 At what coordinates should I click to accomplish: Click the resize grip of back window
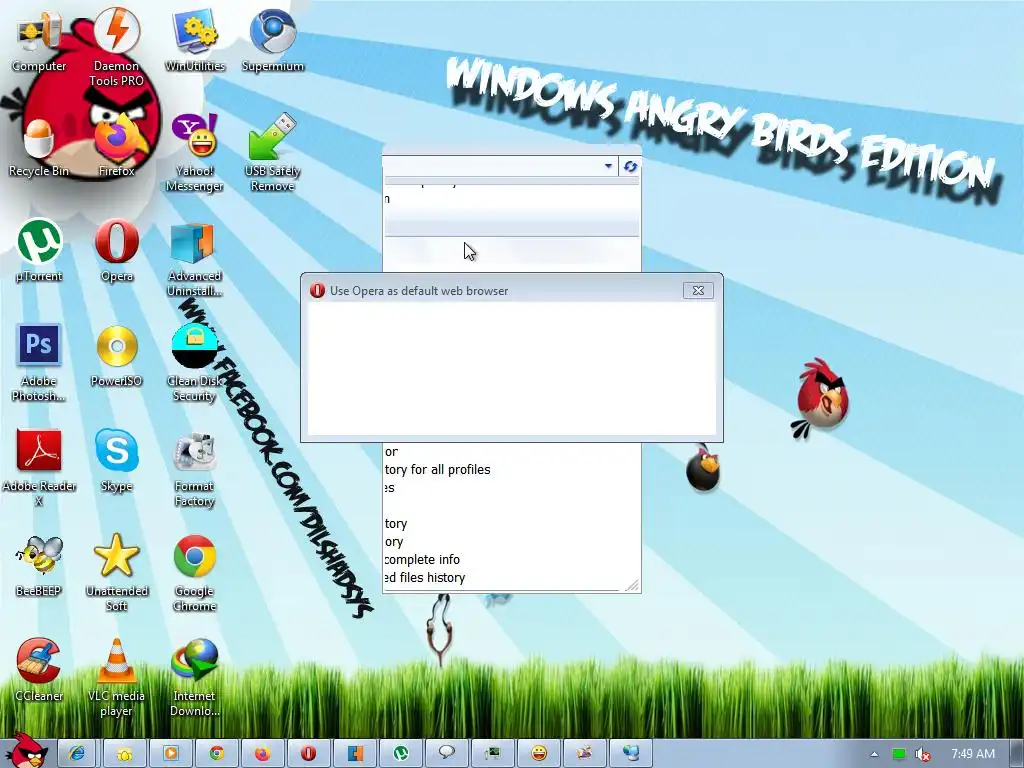[x=632, y=585]
